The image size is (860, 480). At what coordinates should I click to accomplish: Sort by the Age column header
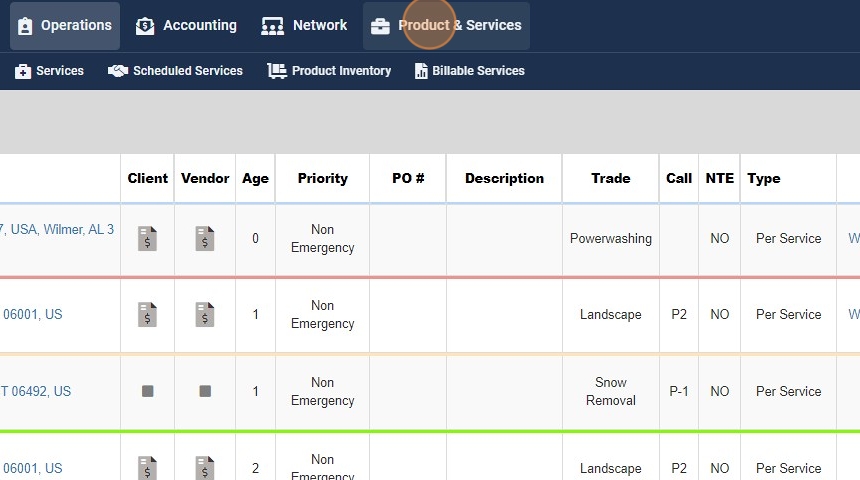256,178
